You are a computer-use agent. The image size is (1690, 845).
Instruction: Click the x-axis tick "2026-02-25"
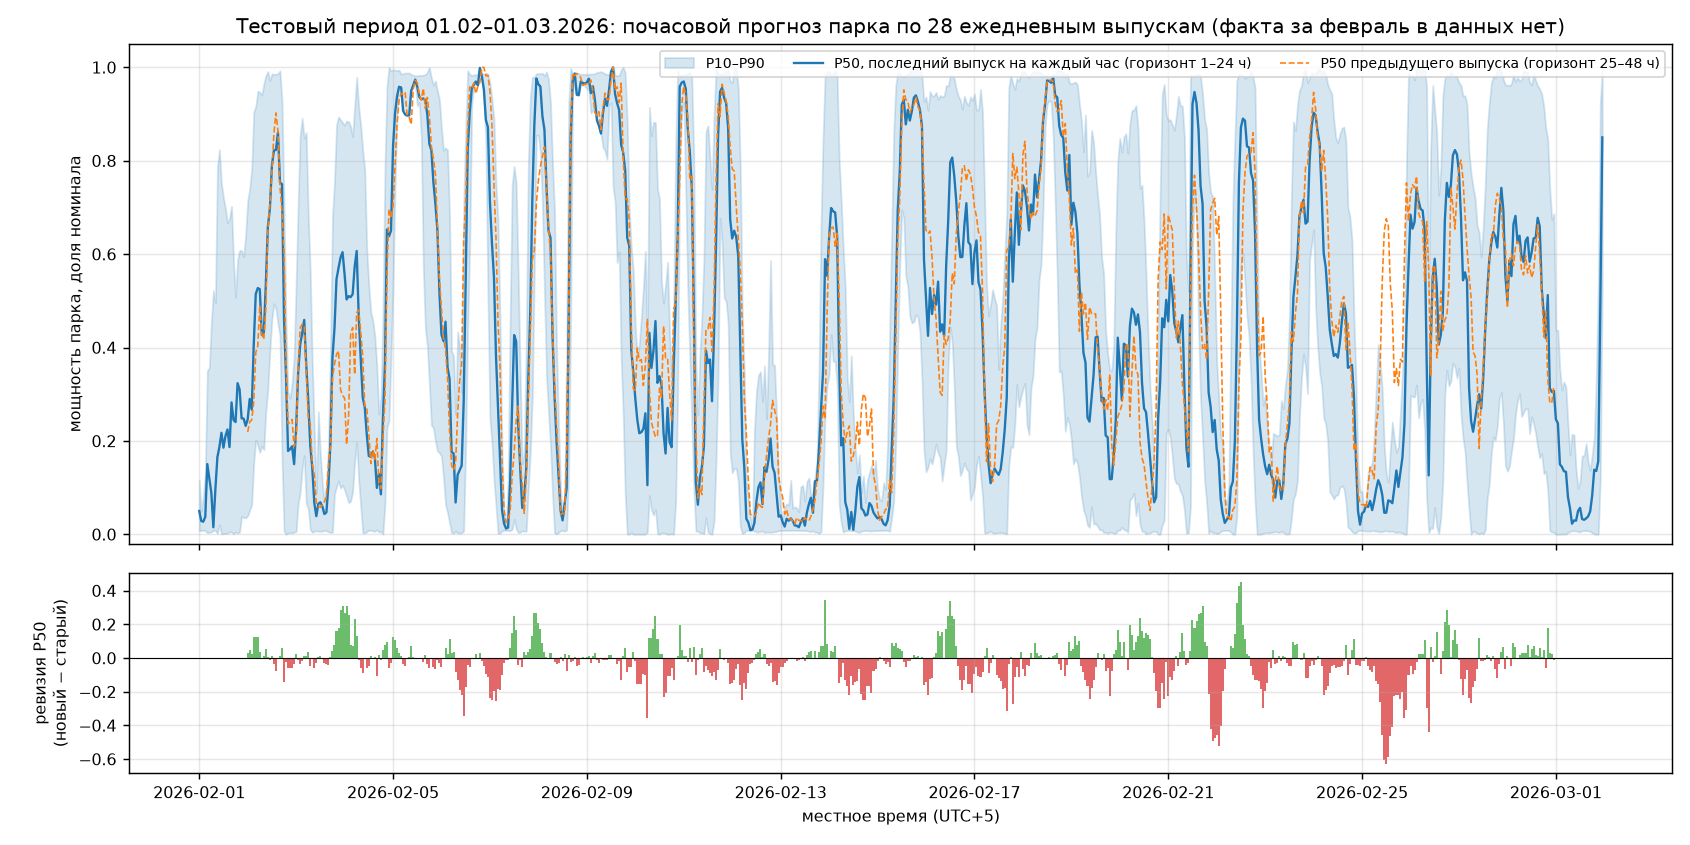tap(1362, 793)
